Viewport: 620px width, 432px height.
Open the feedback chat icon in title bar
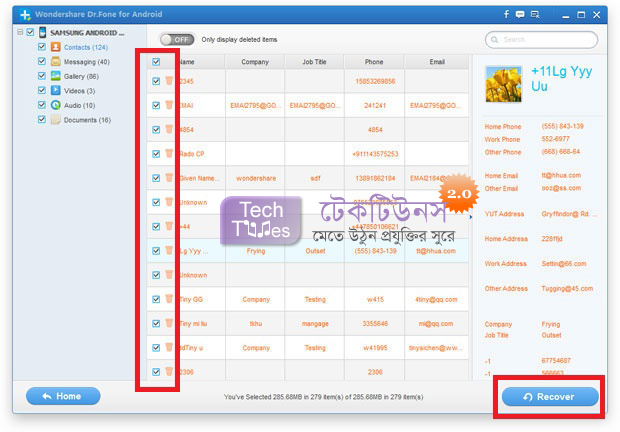pyautogui.click(x=520, y=15)
